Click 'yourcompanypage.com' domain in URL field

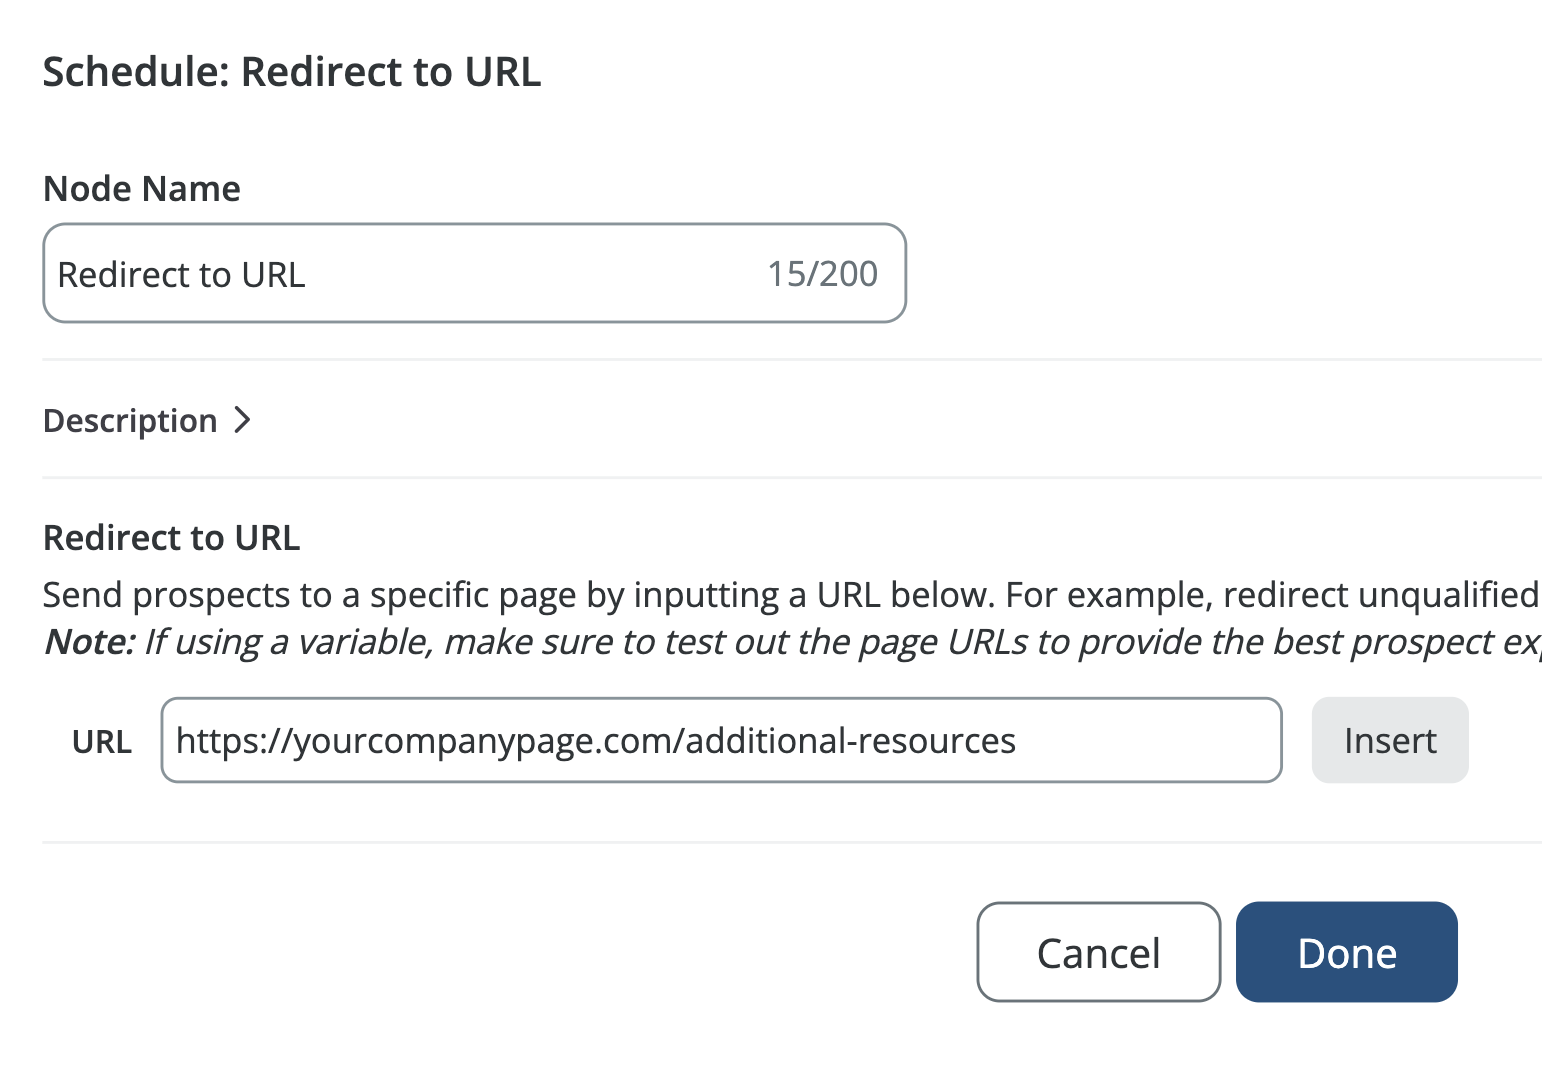[x=488, y=741]
